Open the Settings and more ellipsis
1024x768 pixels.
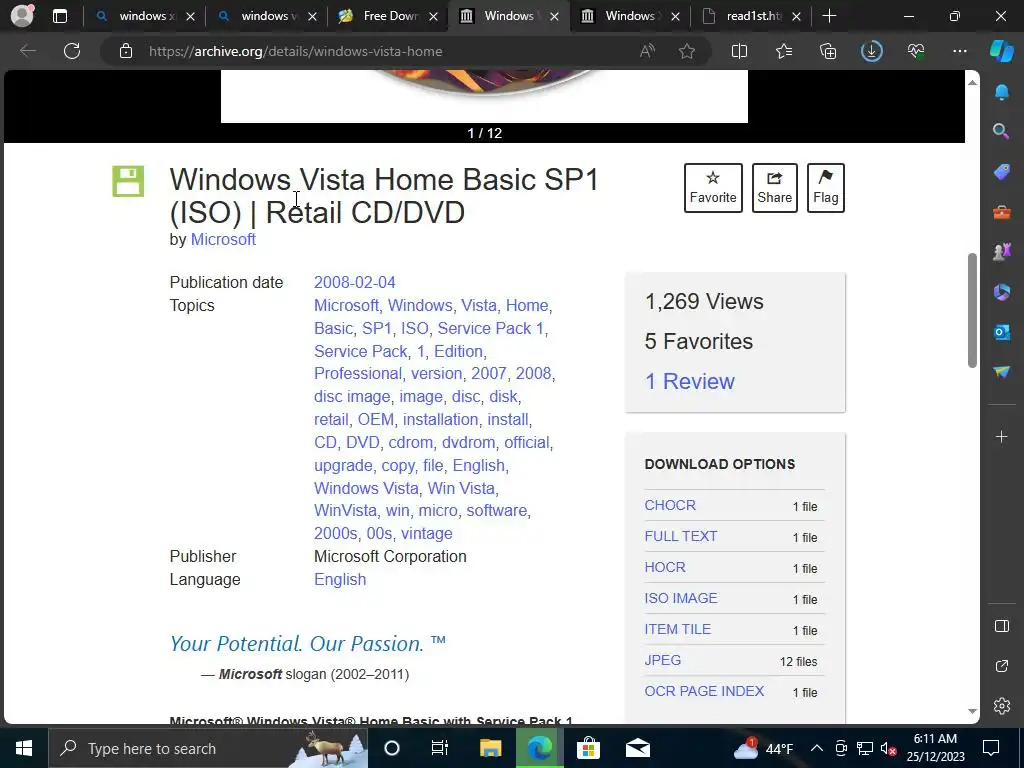pyautogui.click(x=960, y=51)
